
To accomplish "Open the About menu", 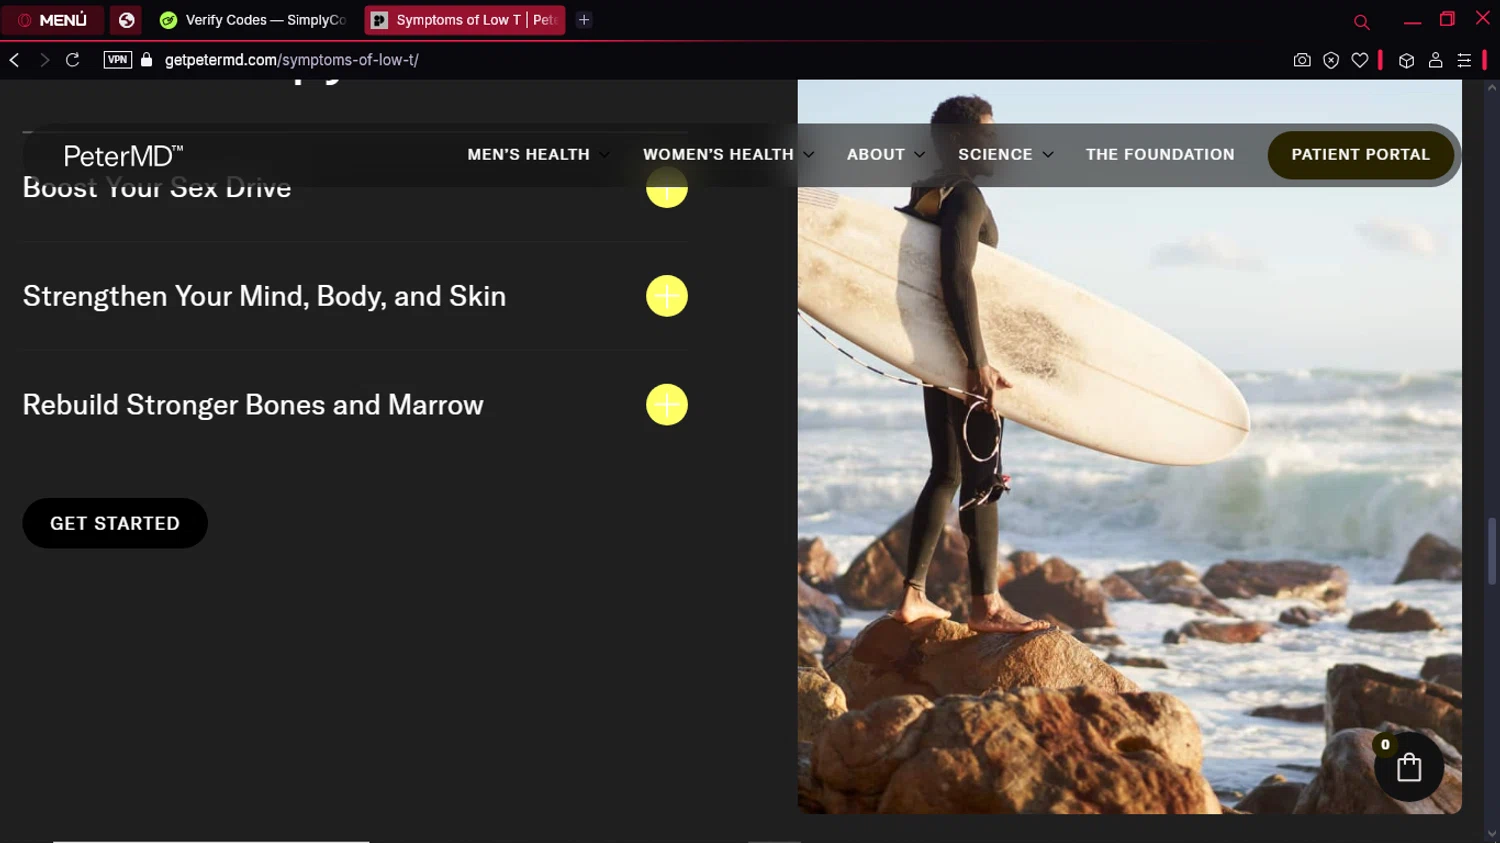I will click(876, 155).
